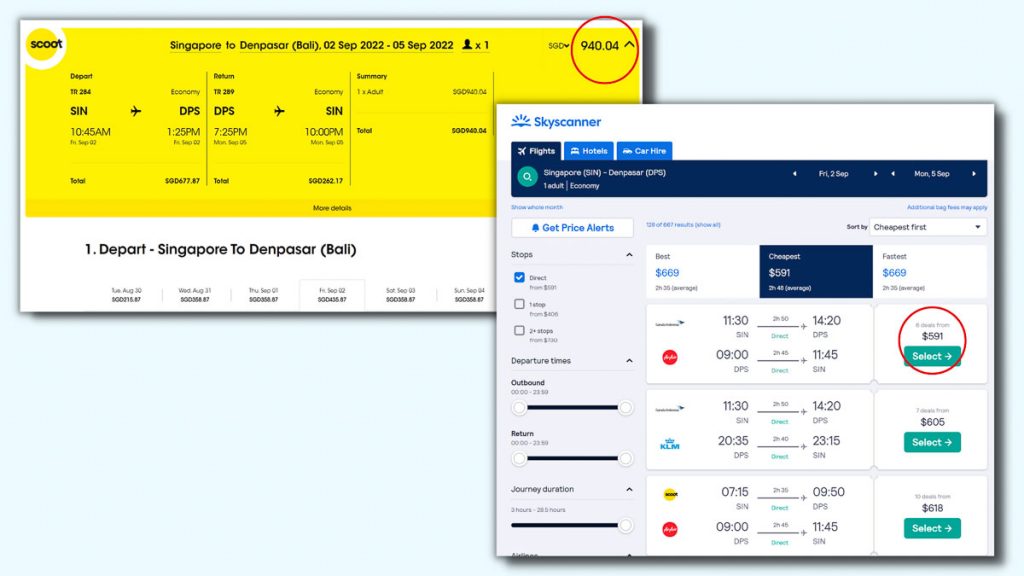Collapse the Journey duration filter section
Screen dimensions: 1024x576
coord(629,489)
